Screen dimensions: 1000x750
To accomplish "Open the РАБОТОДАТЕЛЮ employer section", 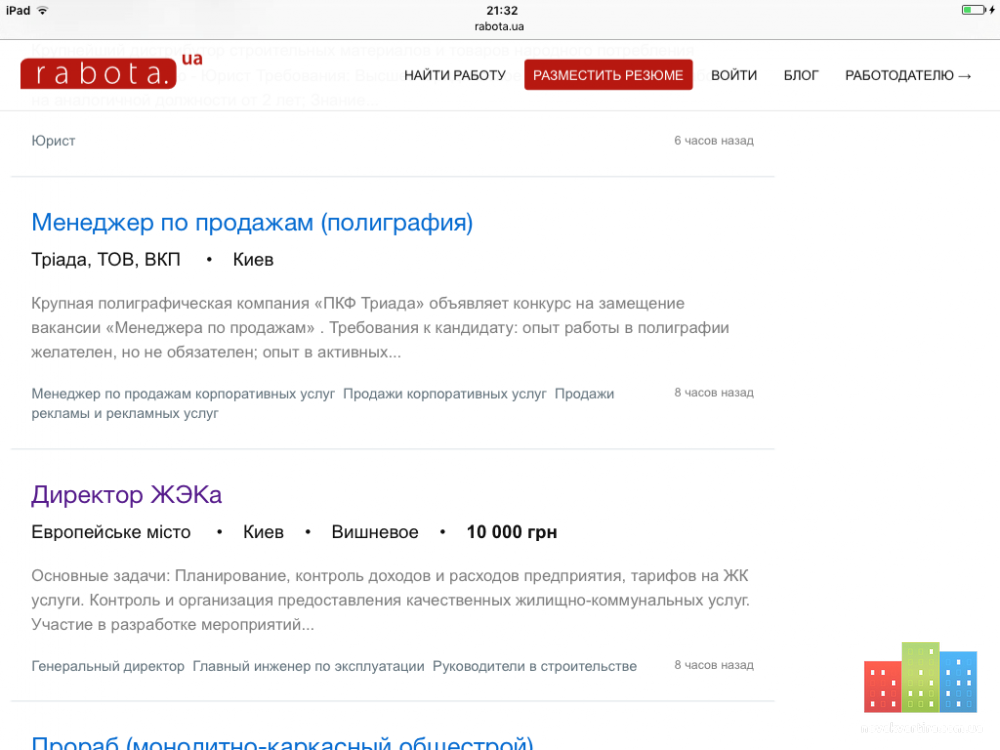I will 908,75.
